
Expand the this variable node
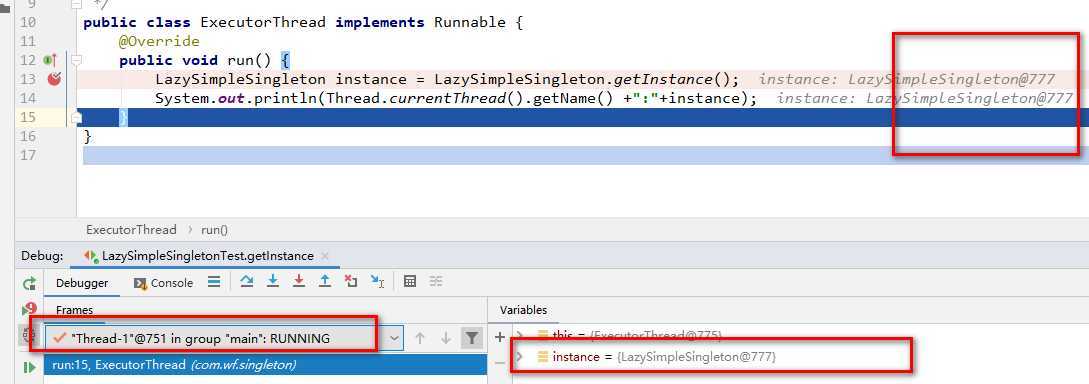519,336
